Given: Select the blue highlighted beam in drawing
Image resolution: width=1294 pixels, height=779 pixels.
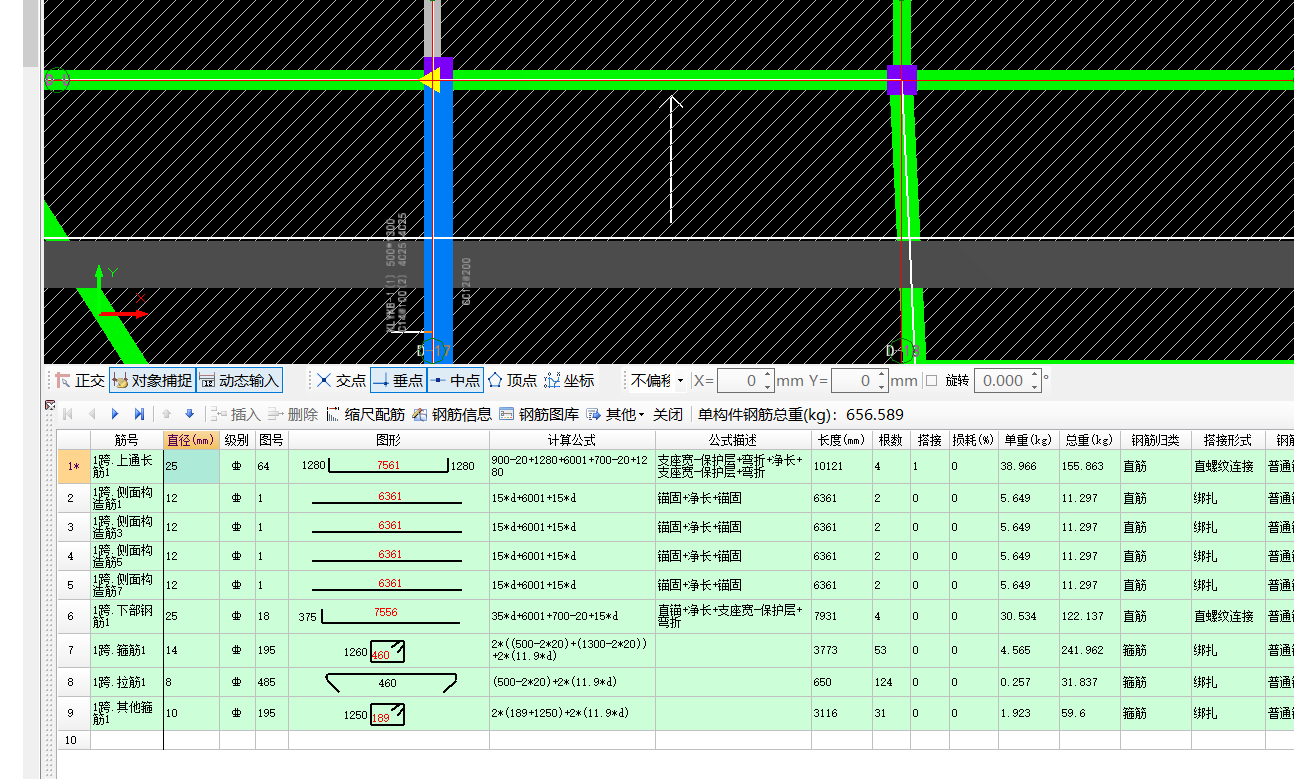Looking at the screenshot, I should (438, 220).
